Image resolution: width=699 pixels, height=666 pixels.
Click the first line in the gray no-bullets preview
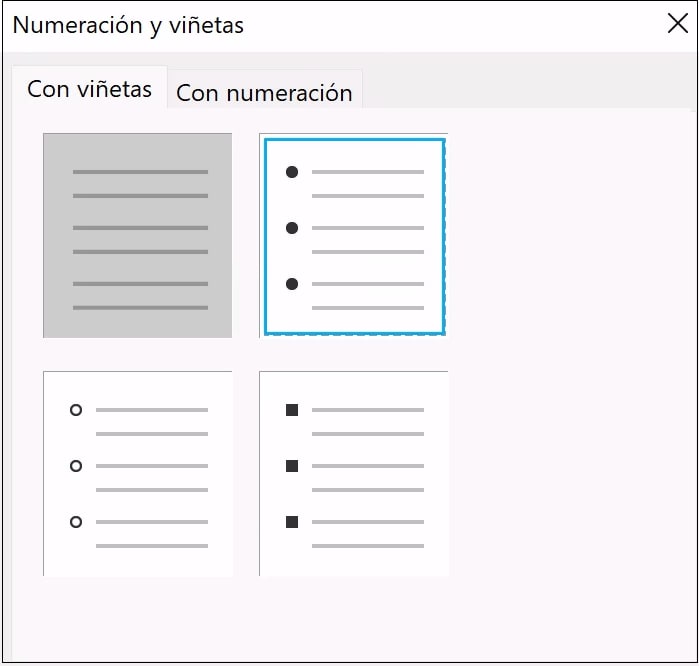[x=140, y=172]
